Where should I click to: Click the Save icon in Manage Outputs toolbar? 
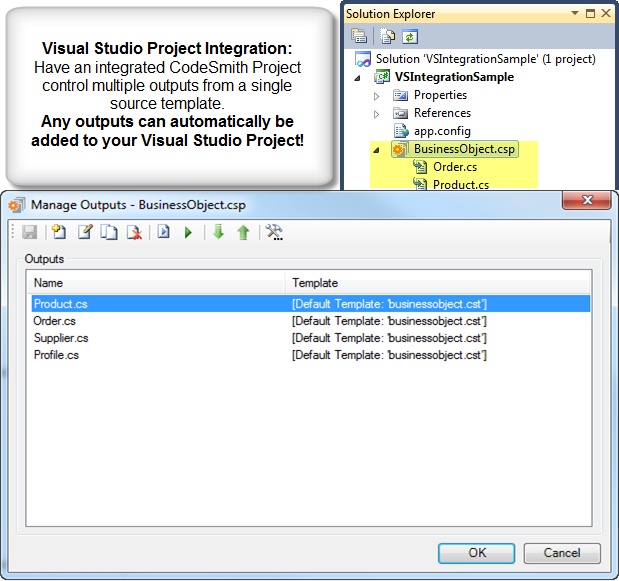click(x=30, y=232)
